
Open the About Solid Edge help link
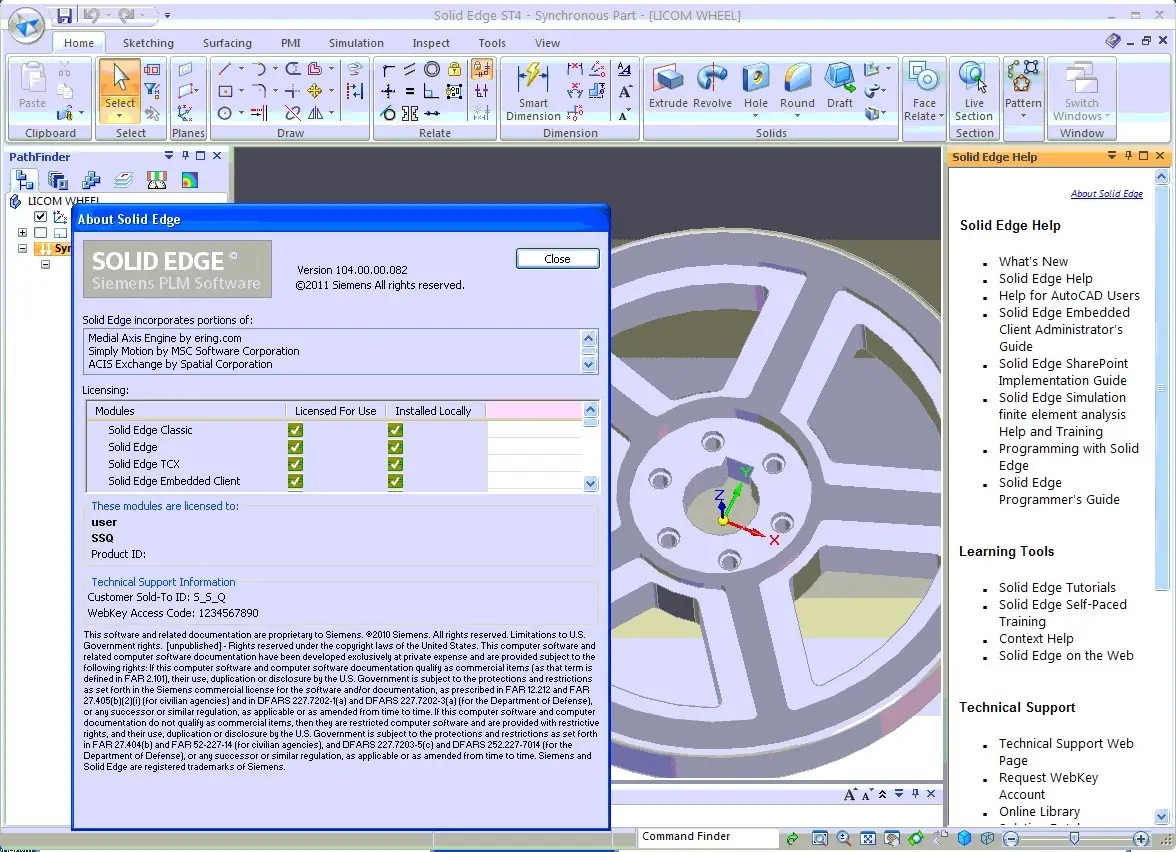[1106, 194]
